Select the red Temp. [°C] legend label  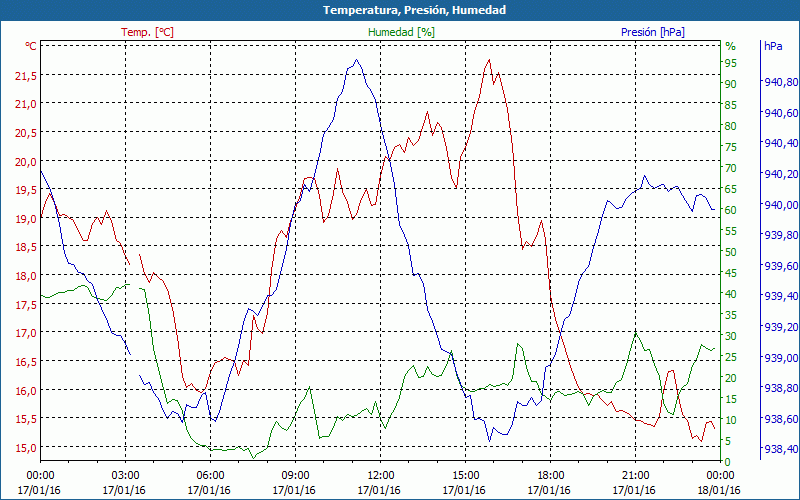tap(147, 32)
